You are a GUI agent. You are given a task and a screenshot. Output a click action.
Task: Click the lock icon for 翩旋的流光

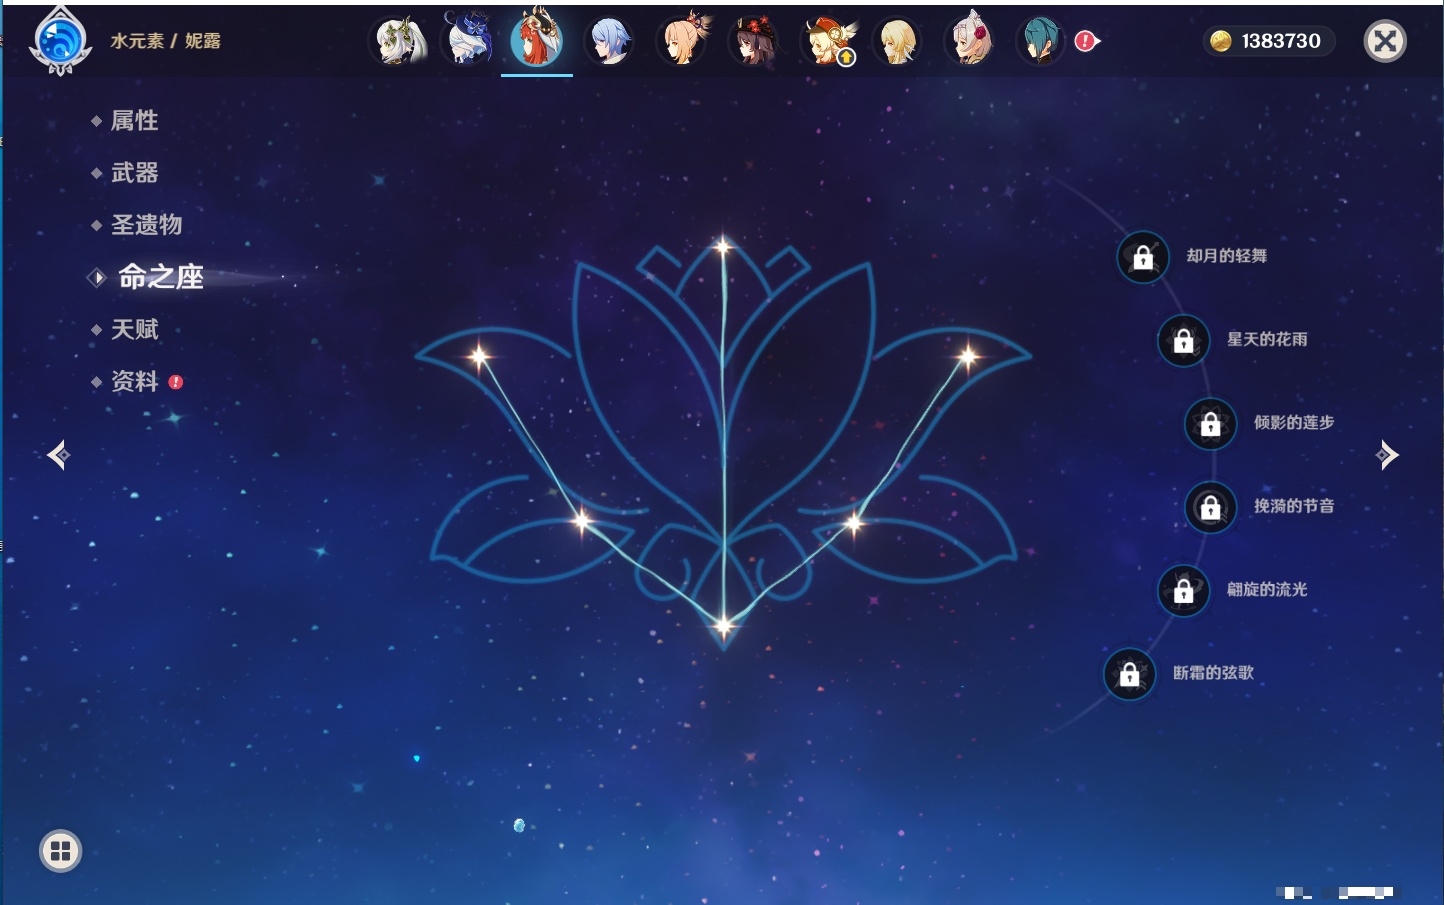(x=1184, y=590)
